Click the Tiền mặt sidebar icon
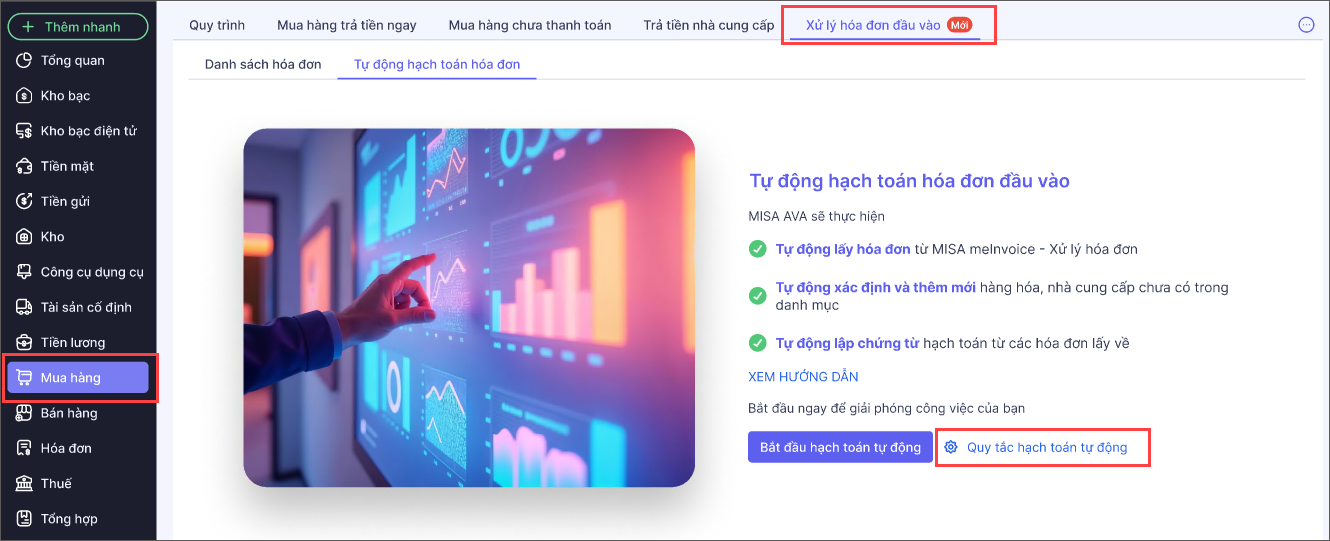Screen dimensions: 1330x541 click(25, 166)
